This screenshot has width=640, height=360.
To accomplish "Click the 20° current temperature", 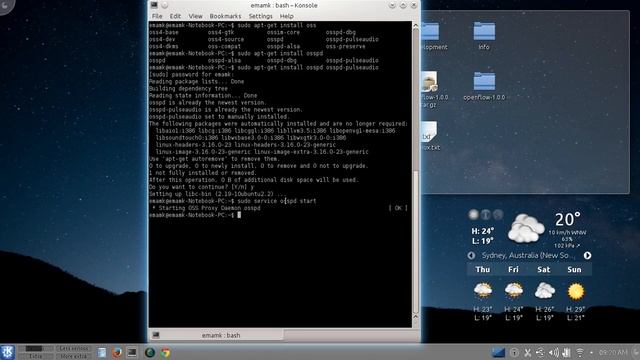I will click(x=567, y=220).
